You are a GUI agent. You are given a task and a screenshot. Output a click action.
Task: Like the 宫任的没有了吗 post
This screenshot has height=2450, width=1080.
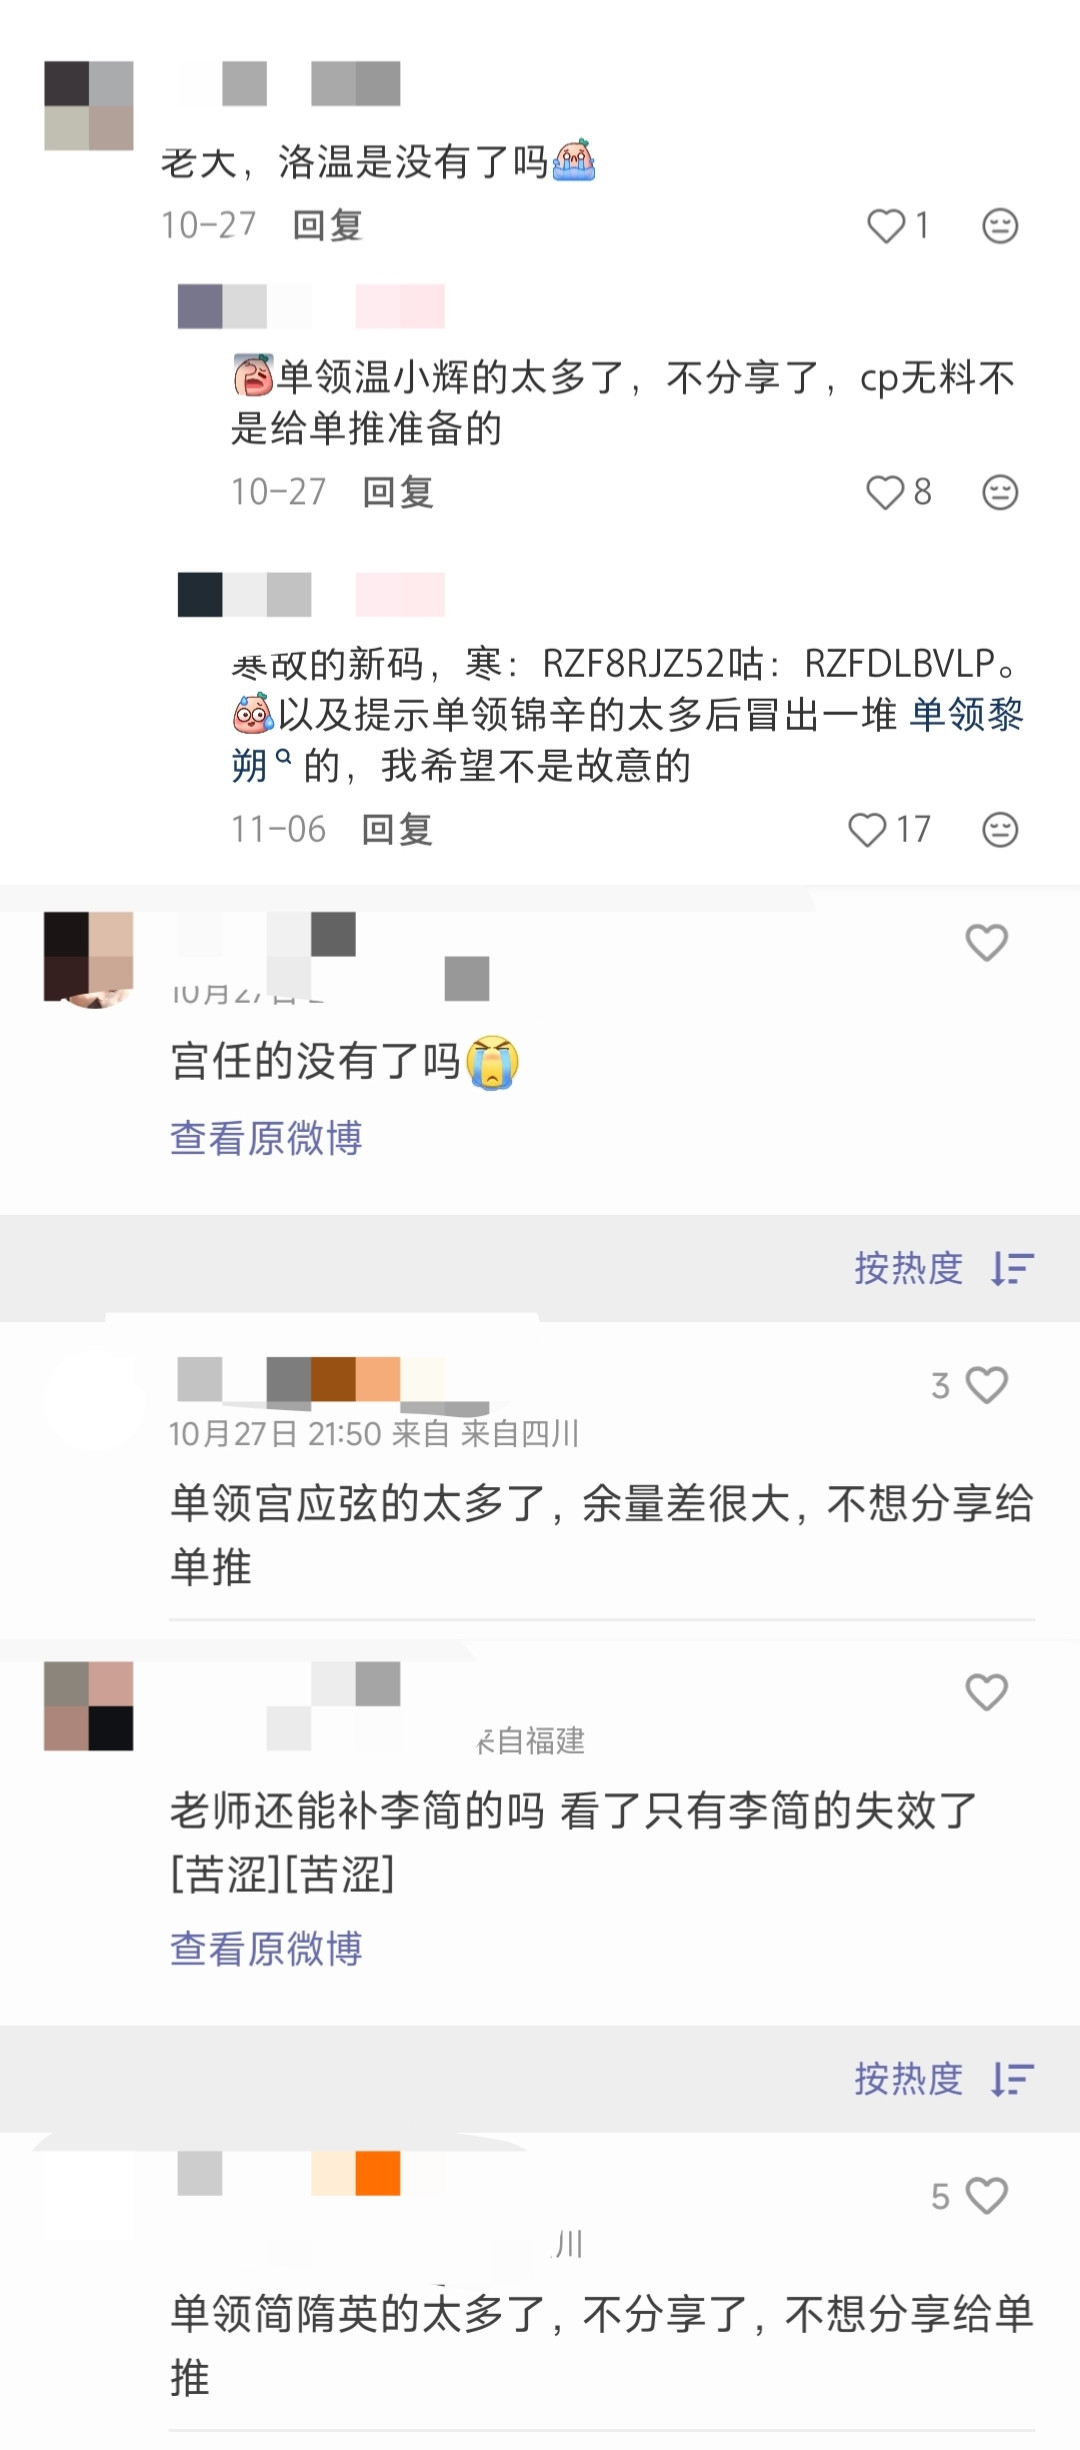986,942
